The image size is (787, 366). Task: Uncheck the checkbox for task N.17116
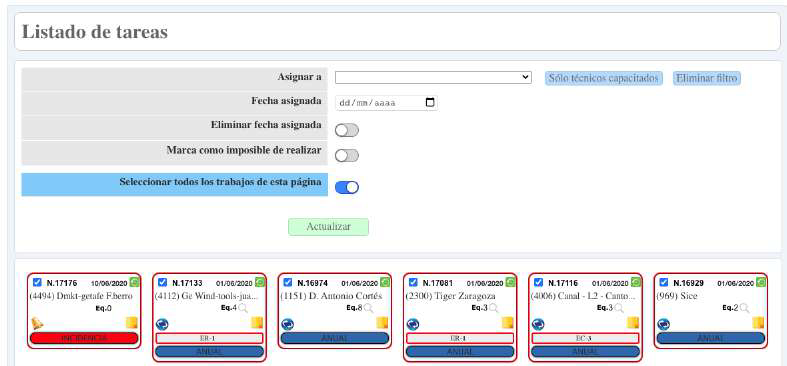click(x=539, y=282)
